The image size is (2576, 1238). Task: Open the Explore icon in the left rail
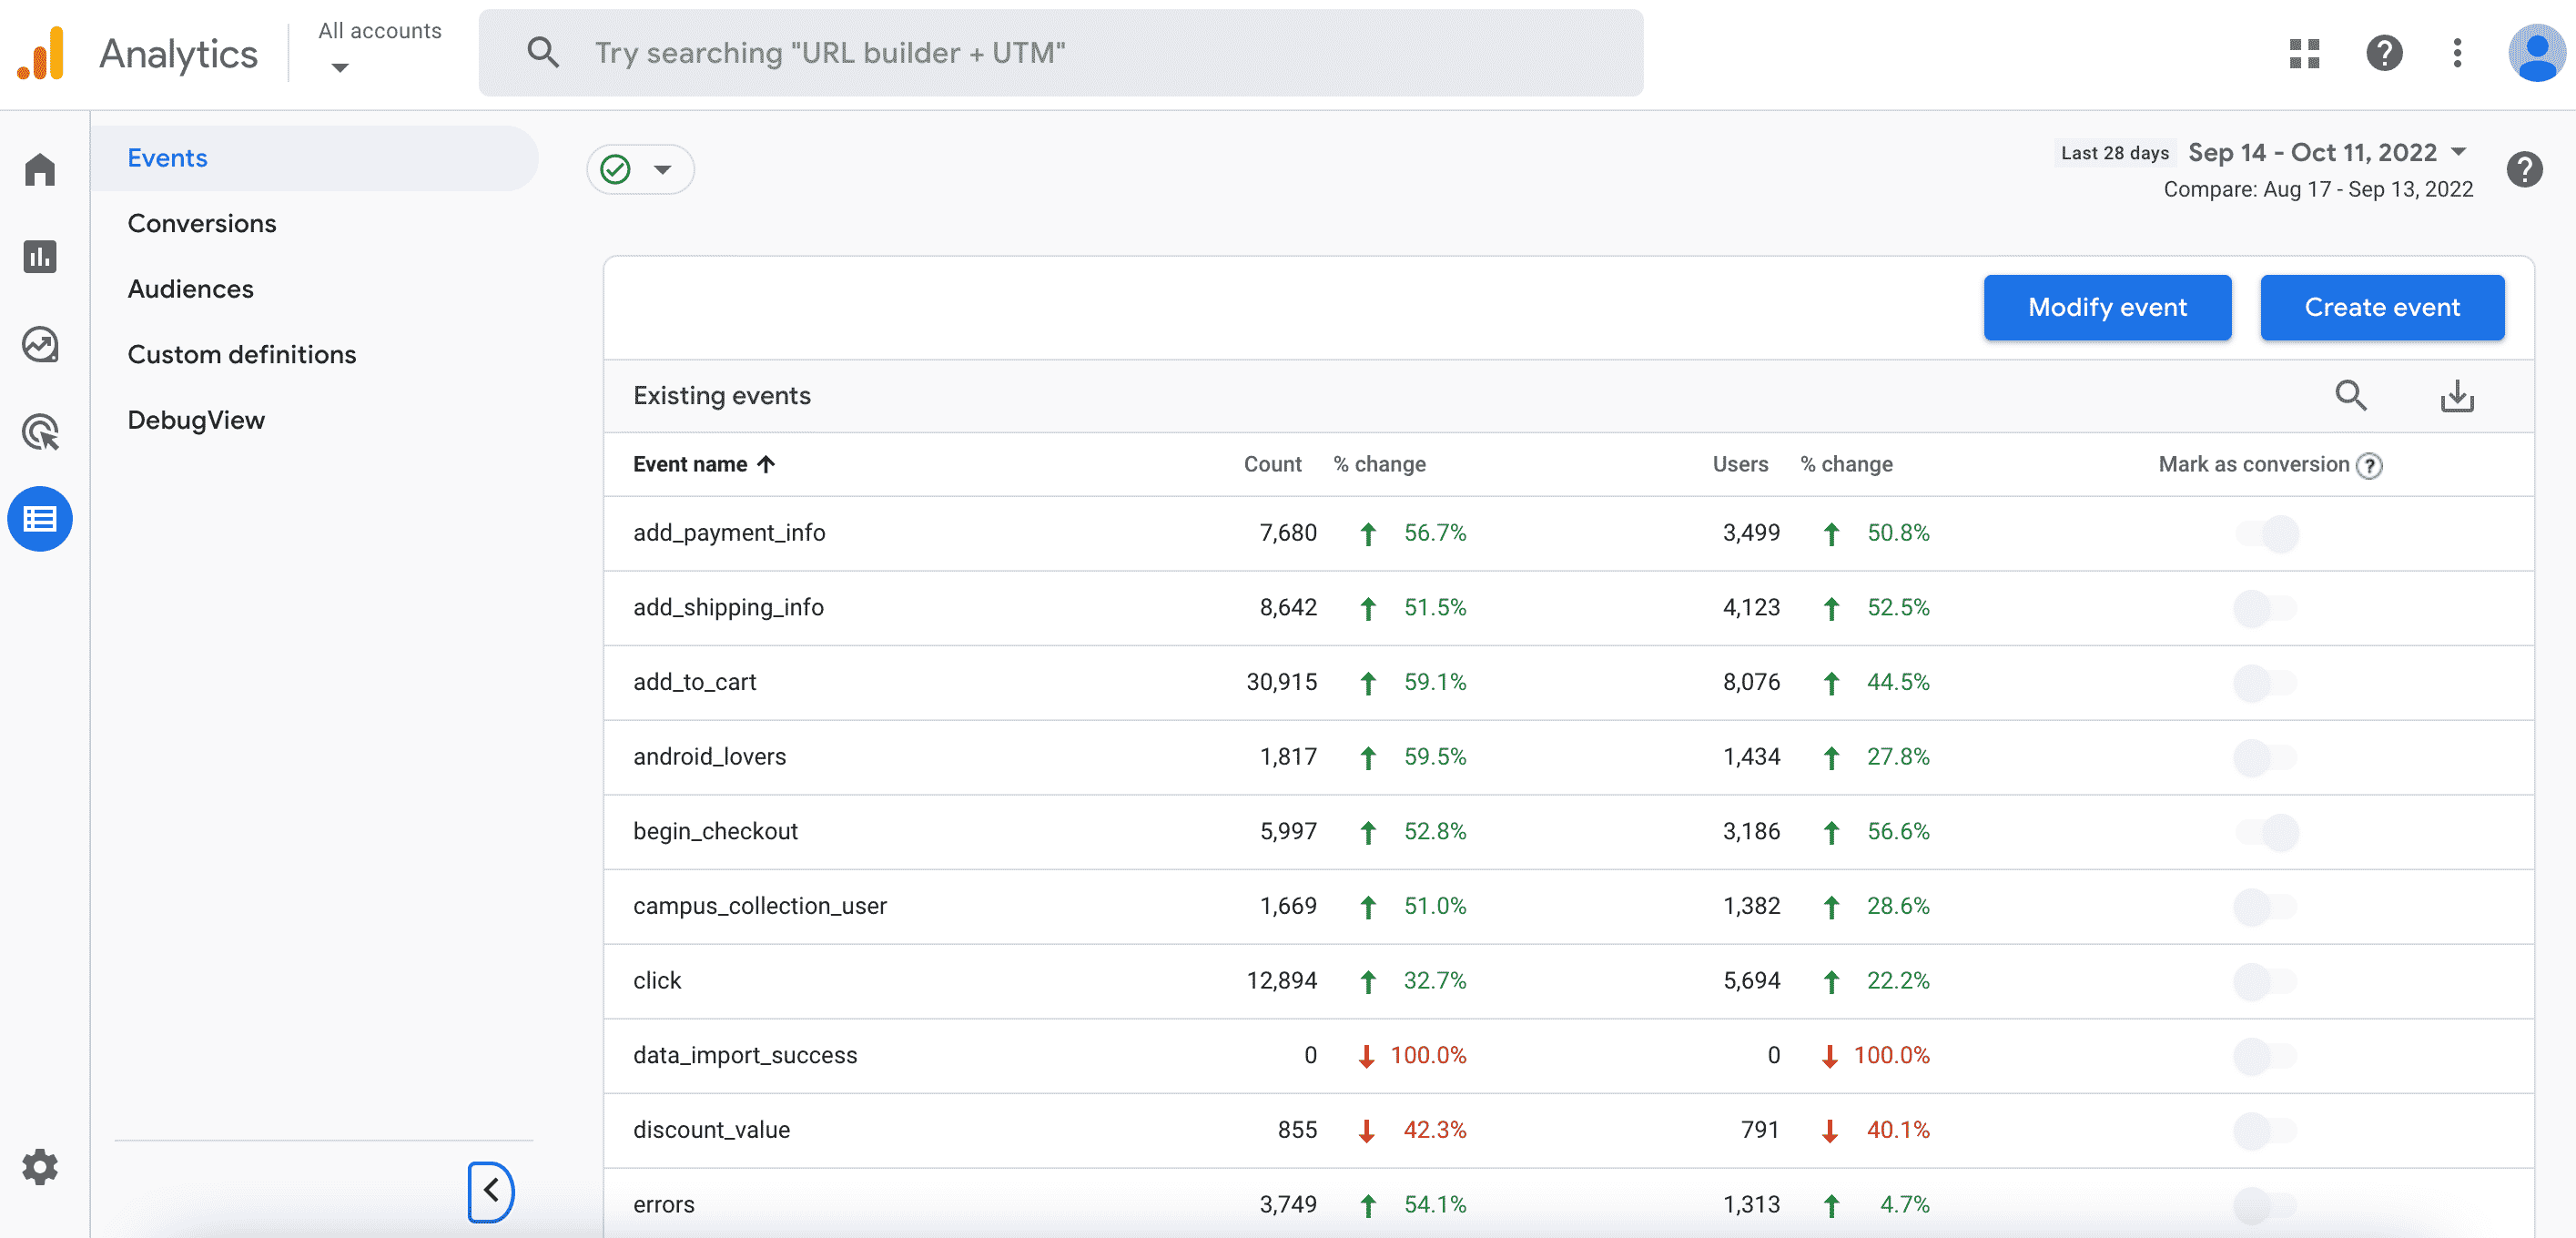pos(40,345)
